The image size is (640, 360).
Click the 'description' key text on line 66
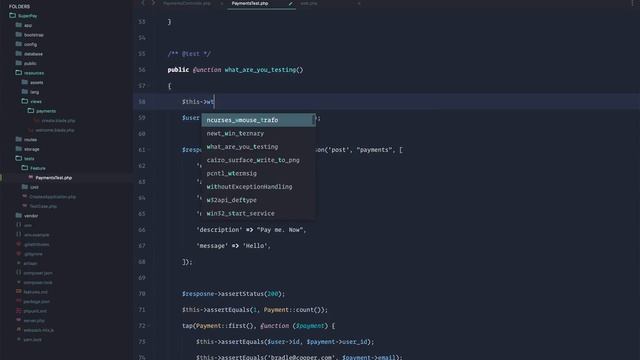[x=220, y=230]
